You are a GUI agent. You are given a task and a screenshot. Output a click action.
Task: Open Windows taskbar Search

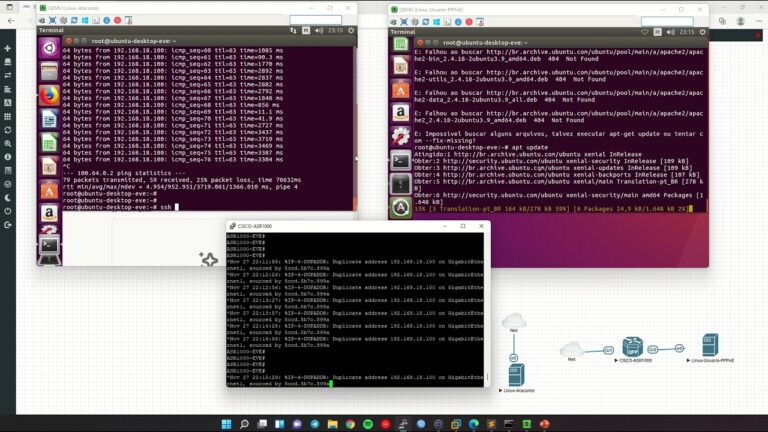[x=244, y=424]
